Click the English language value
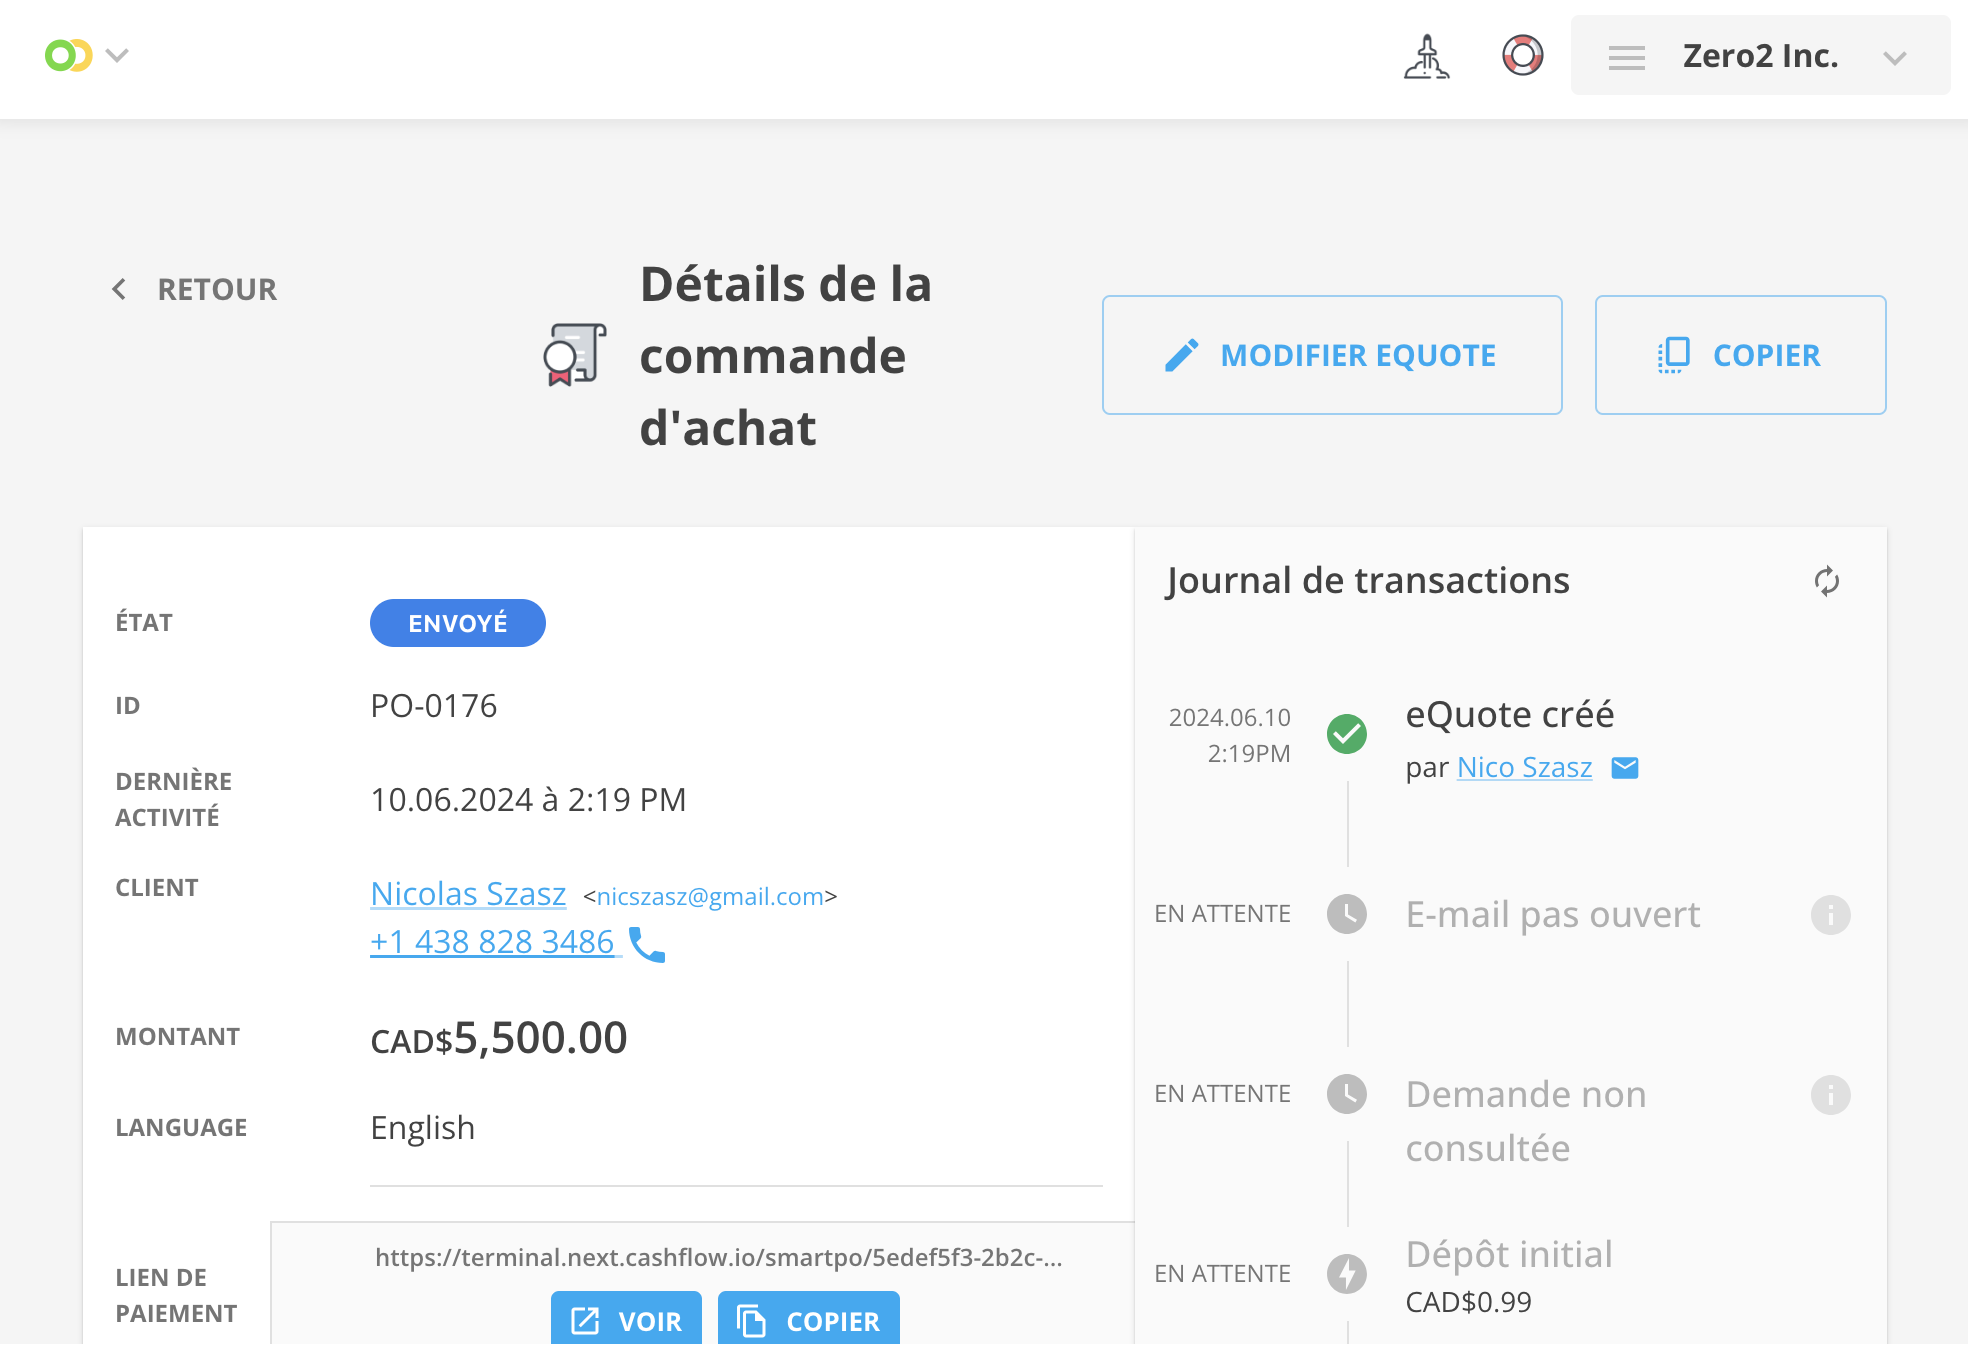1968x1347 pixels. click(x=422, y=1128)
